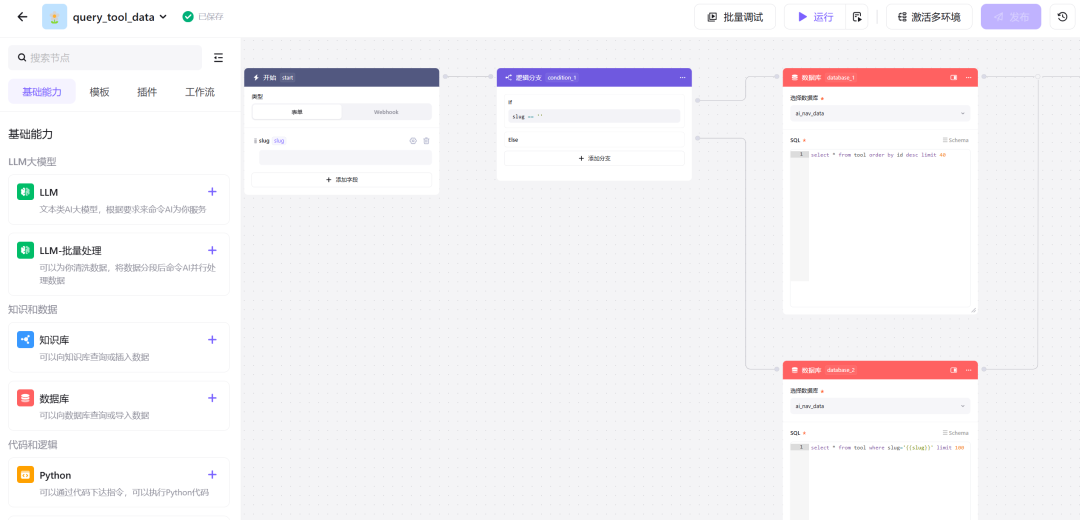This screenshot has height=520, width=1080.
Task: Click the Else branch row
Action: click(x=594, y=140)
